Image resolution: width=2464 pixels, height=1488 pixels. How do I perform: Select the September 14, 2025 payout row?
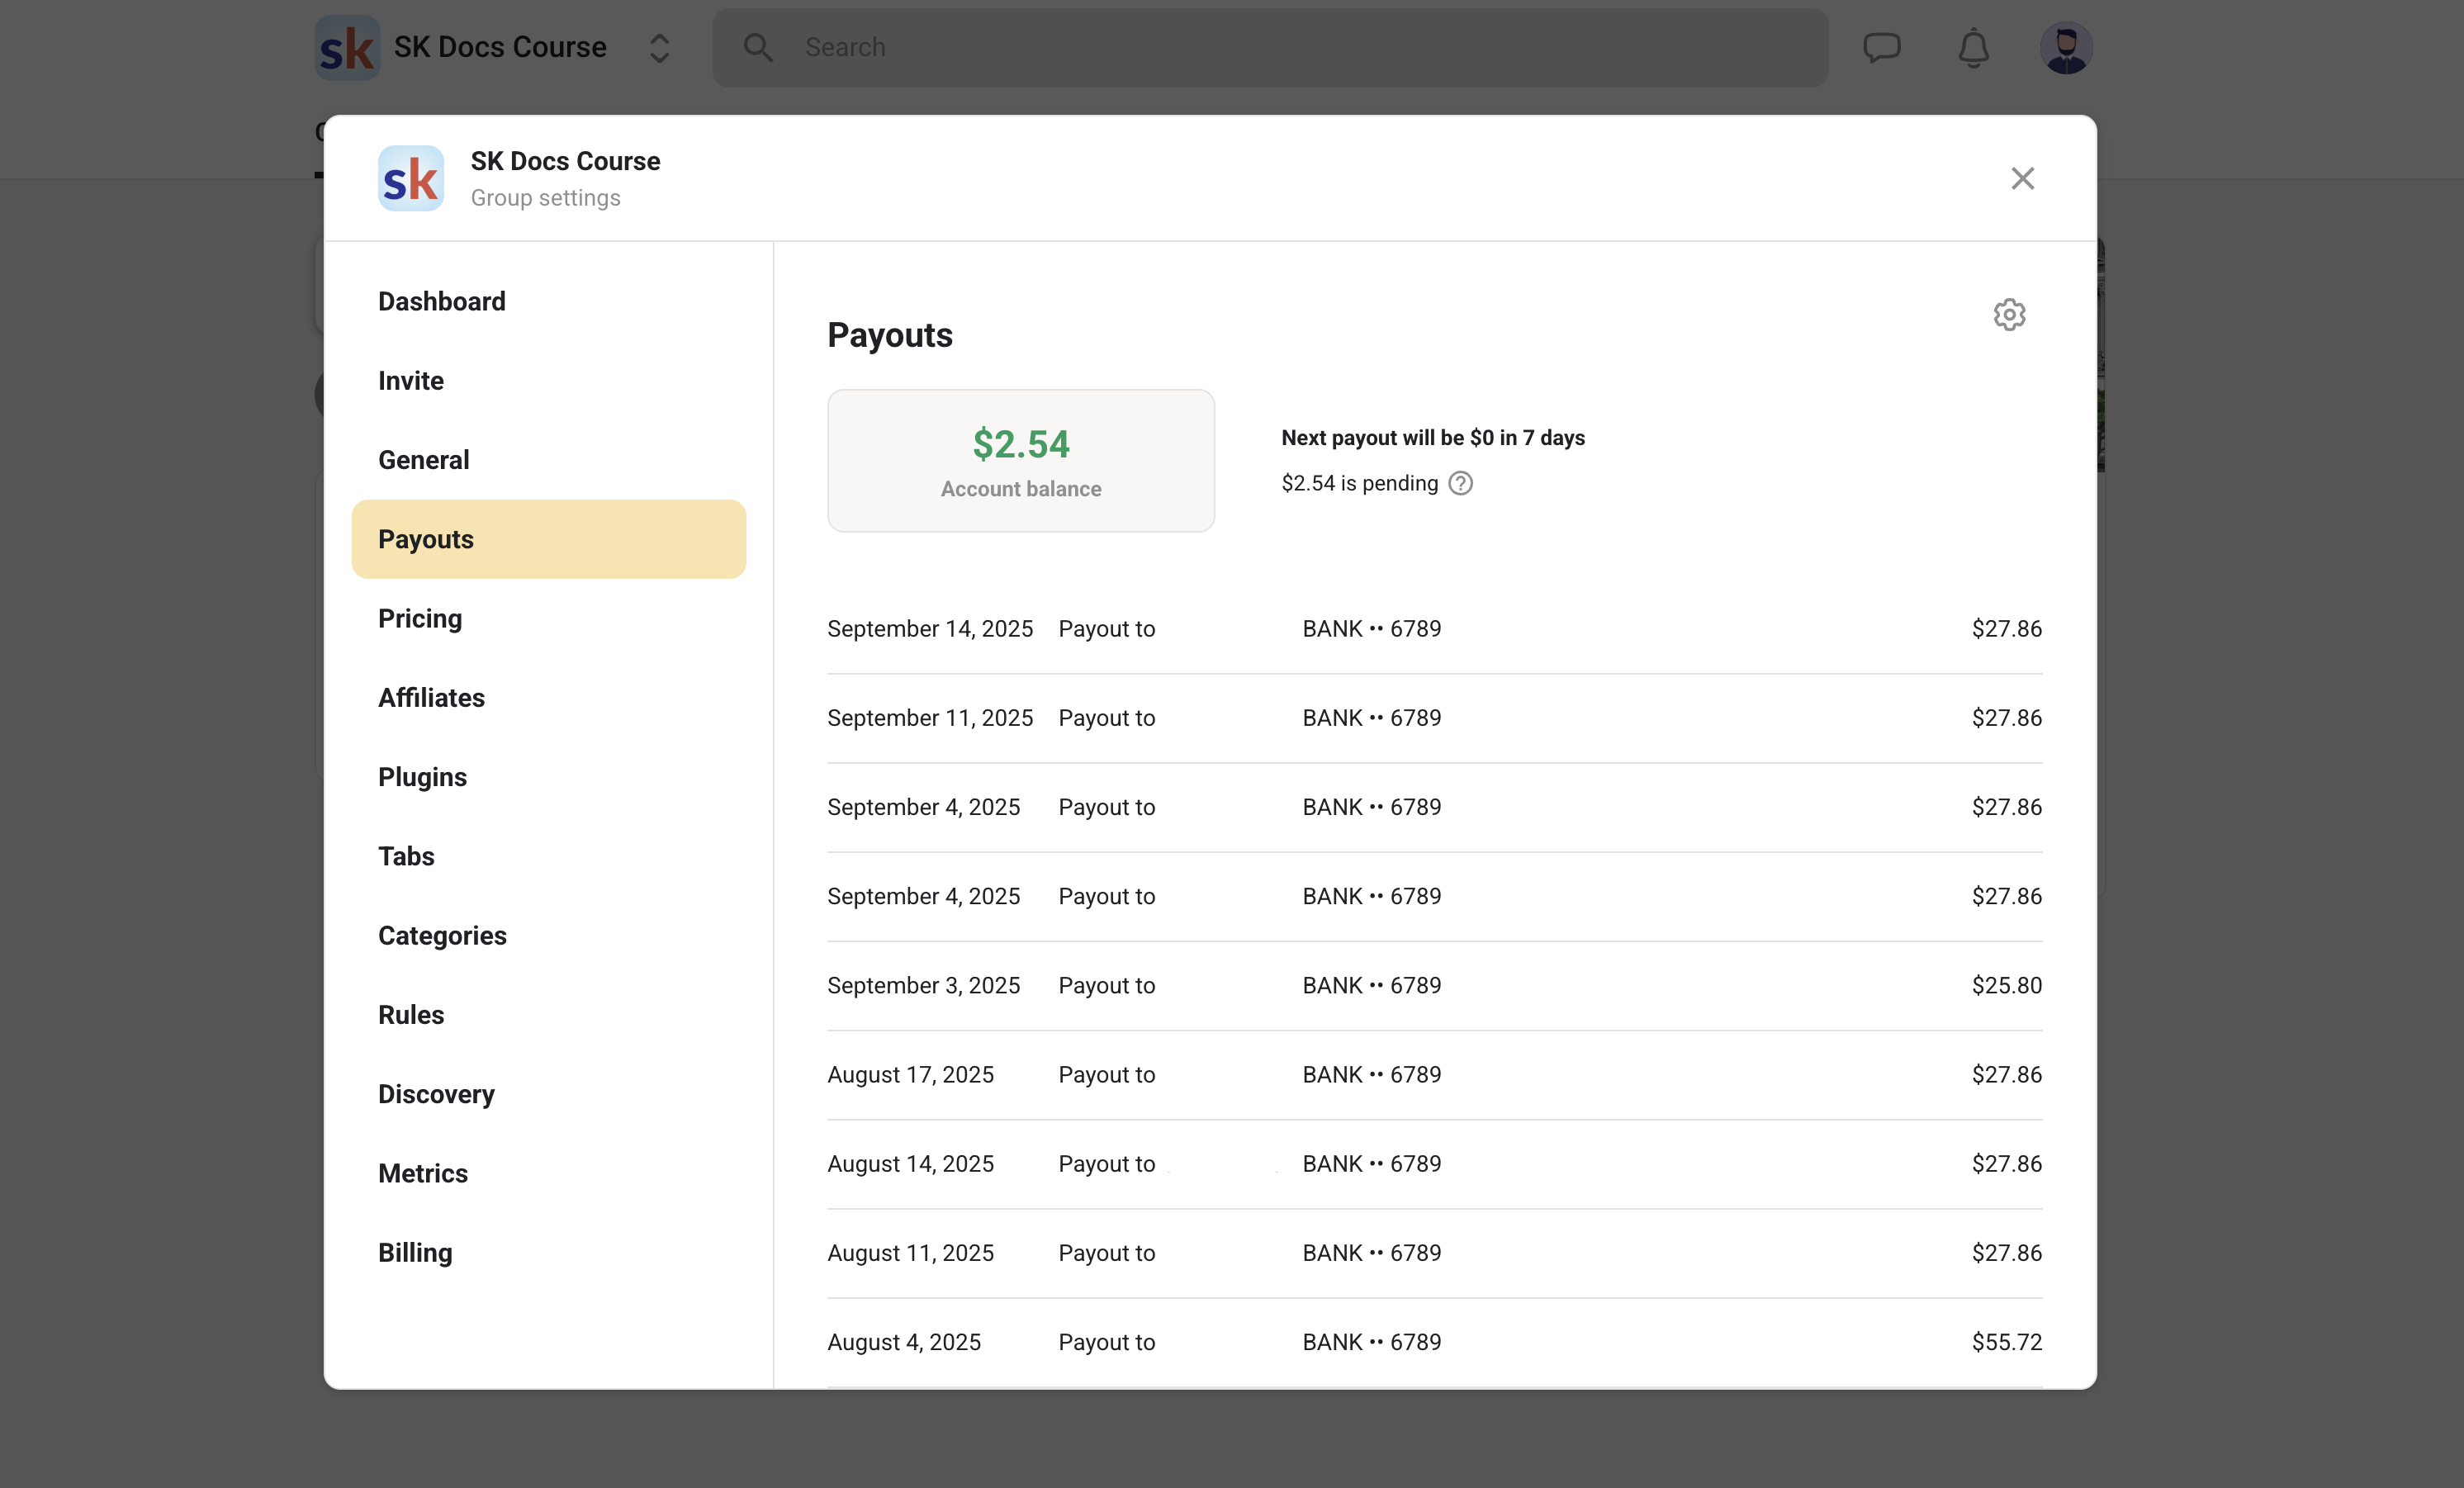tap(1433, 629)
